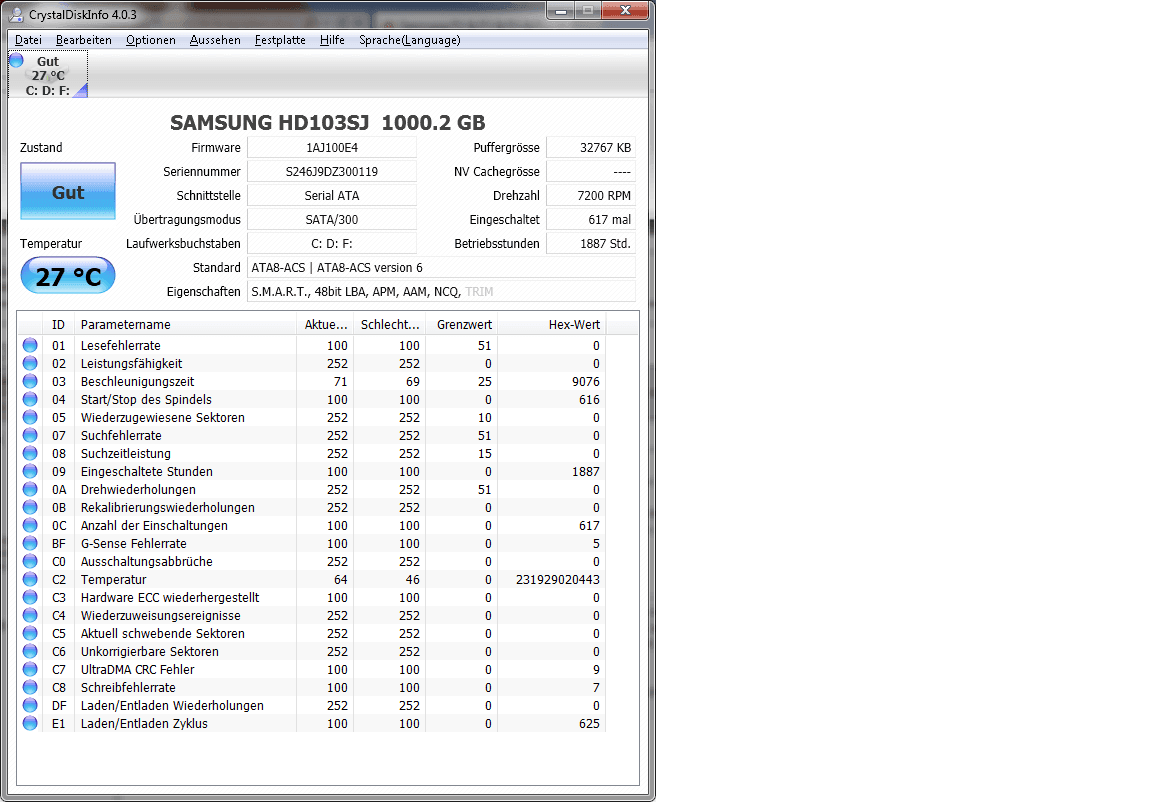Screen dimensions: 1152x802
Task: Click the blue status orb in the disk tab
Action: click(x=16, y=60)
